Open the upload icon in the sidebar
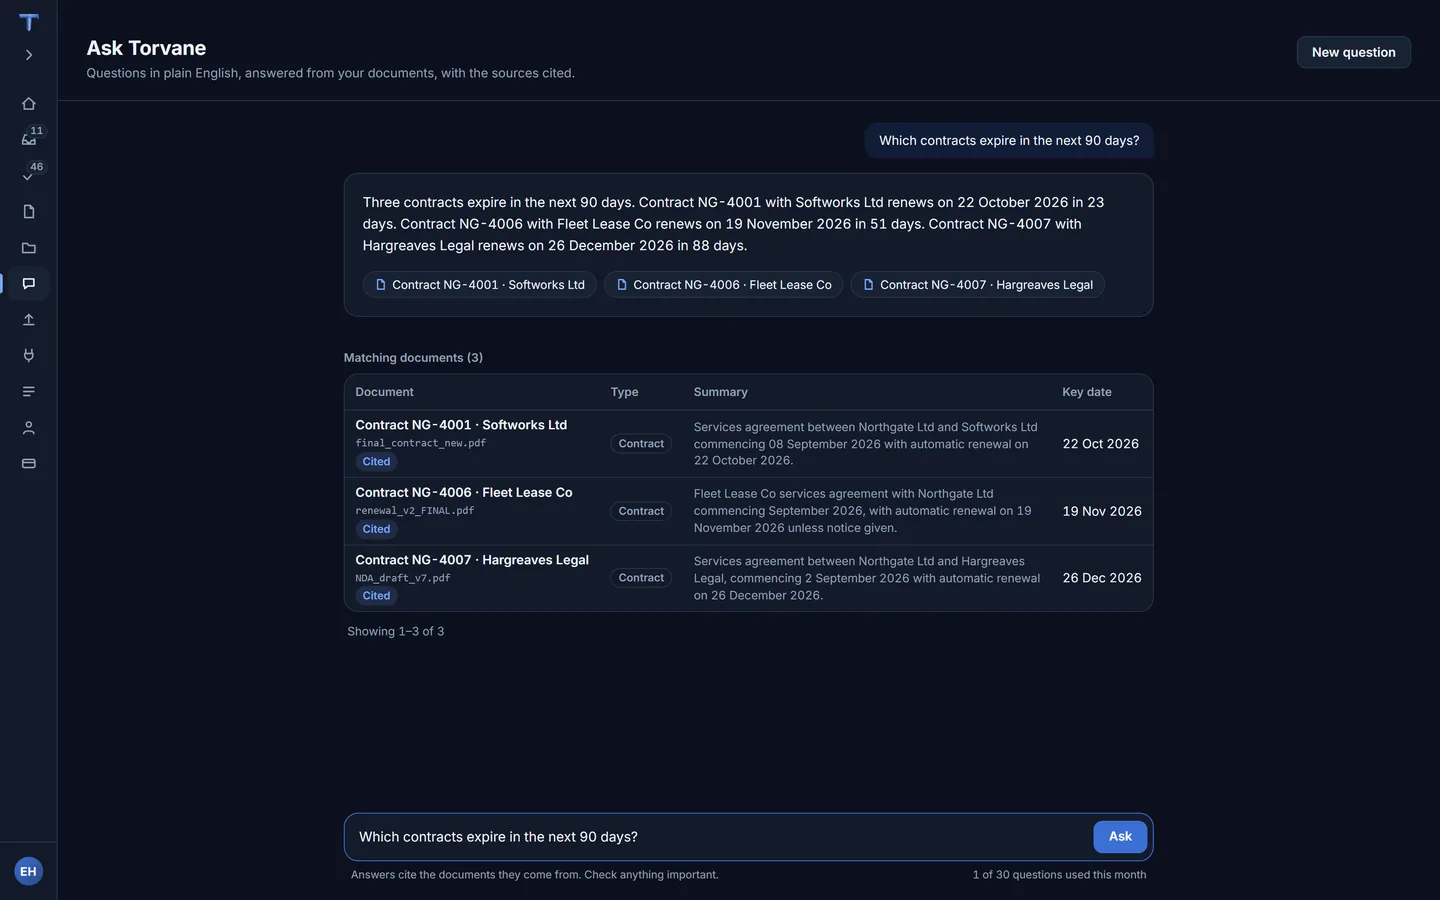This screenshot has height=900, width=1440. click(x=29, y=320)
